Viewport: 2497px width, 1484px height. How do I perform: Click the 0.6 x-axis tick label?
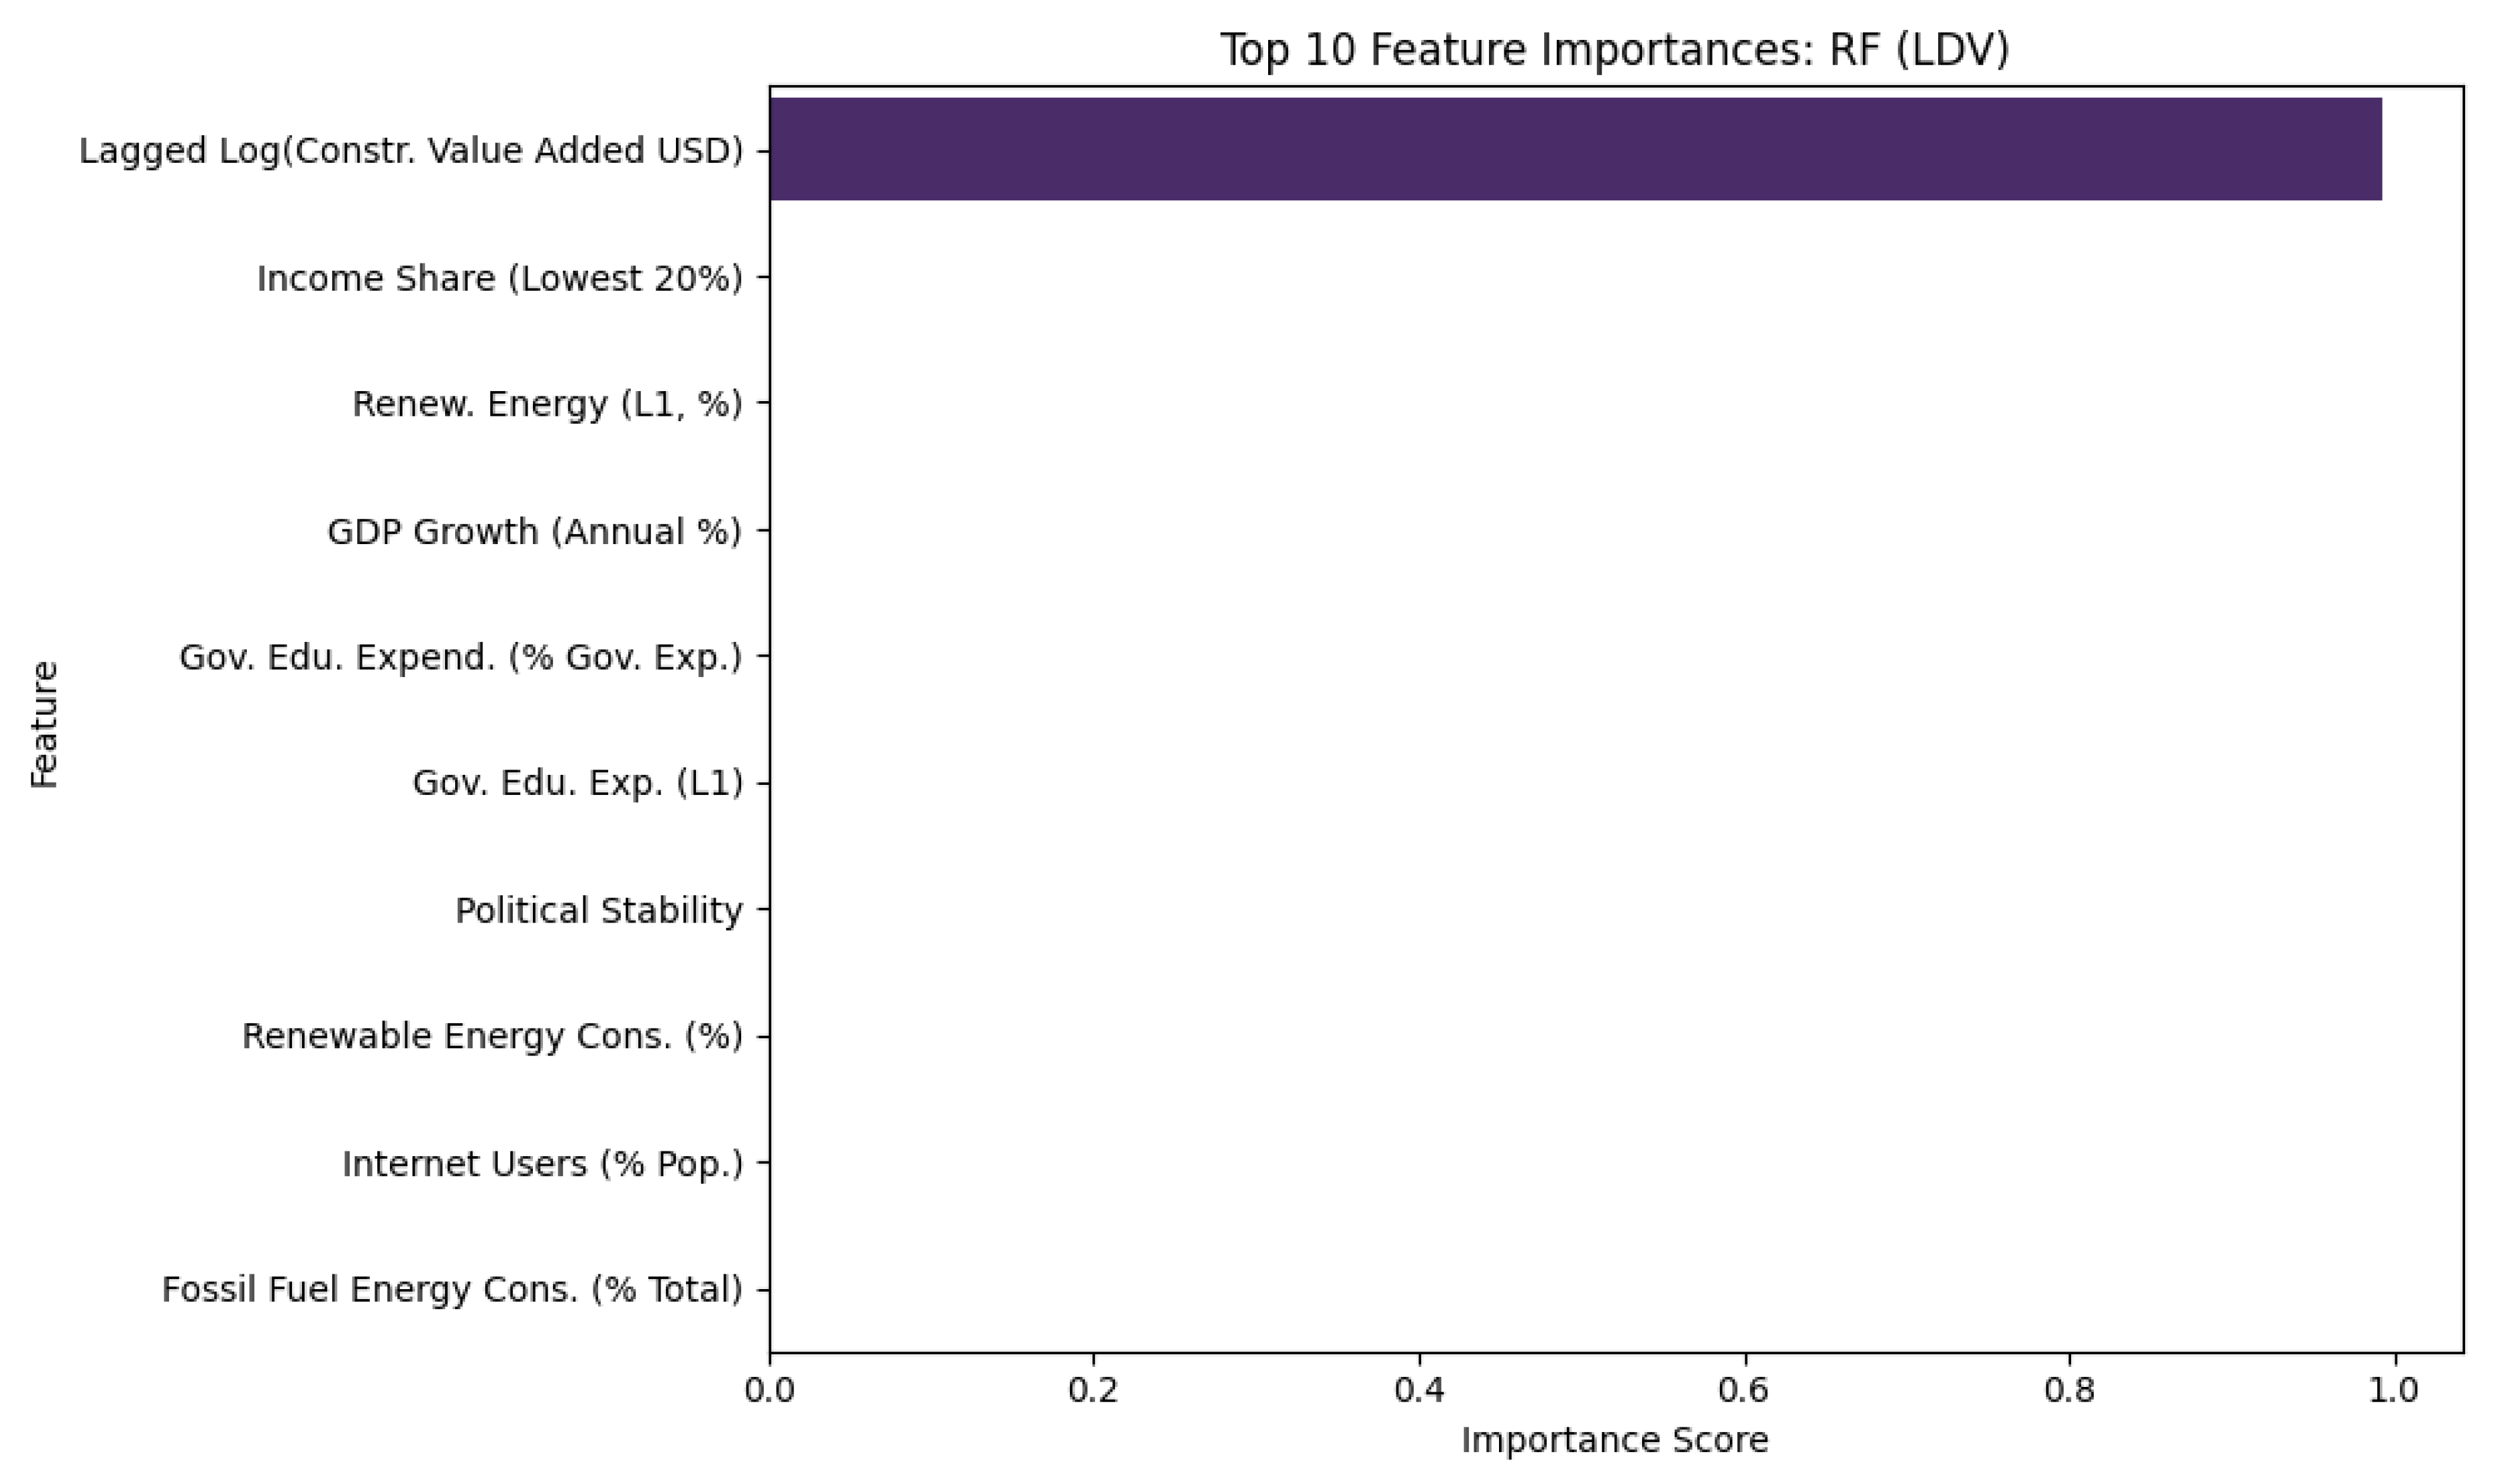(x=1744, y=1391)
